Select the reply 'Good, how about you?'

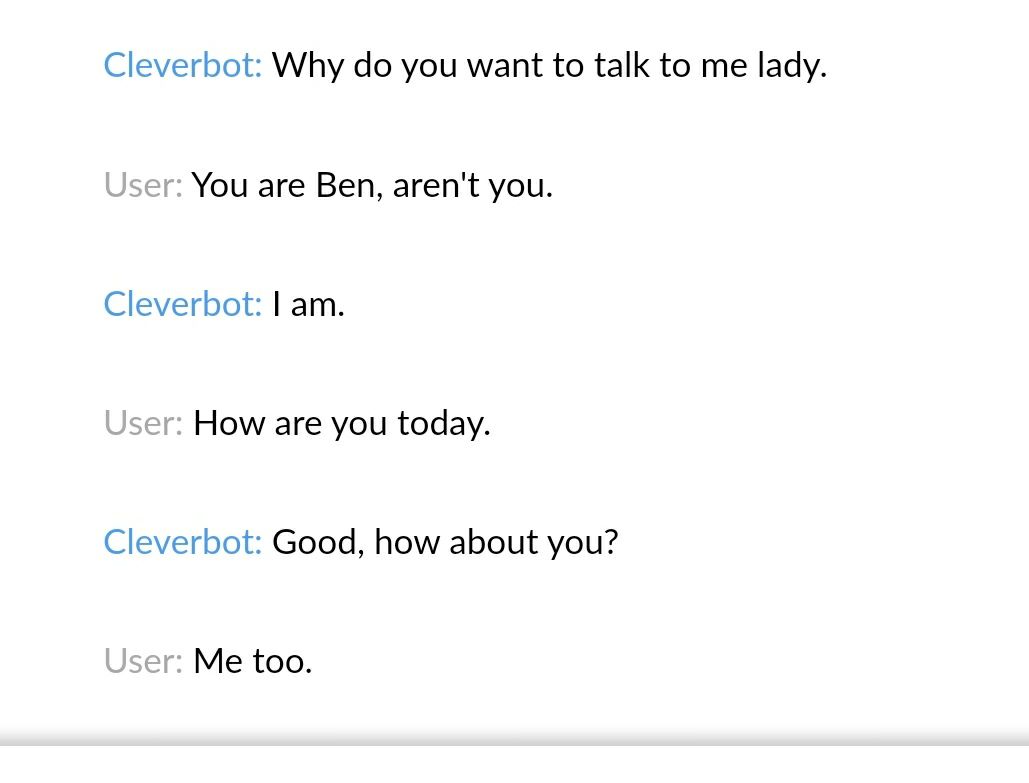445,543
